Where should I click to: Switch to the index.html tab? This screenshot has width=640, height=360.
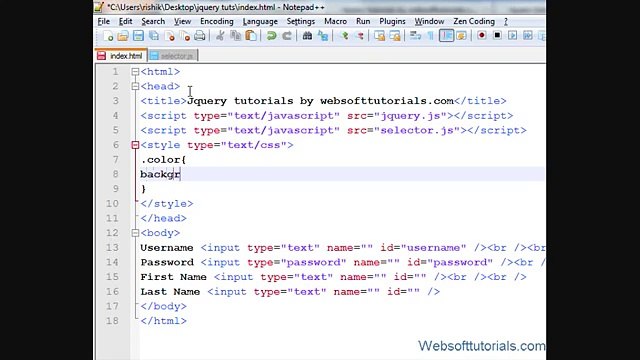(x=120, y=56)
